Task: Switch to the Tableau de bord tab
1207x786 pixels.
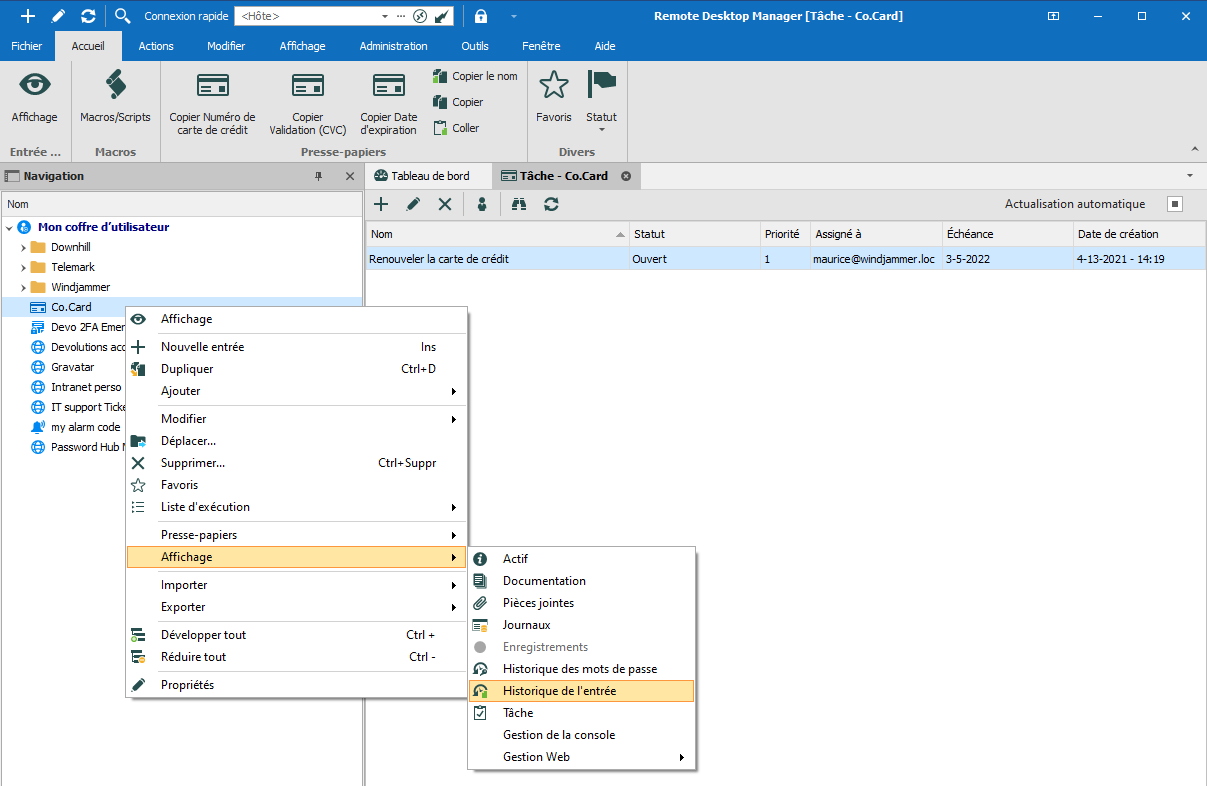Action: click(429, 176)
